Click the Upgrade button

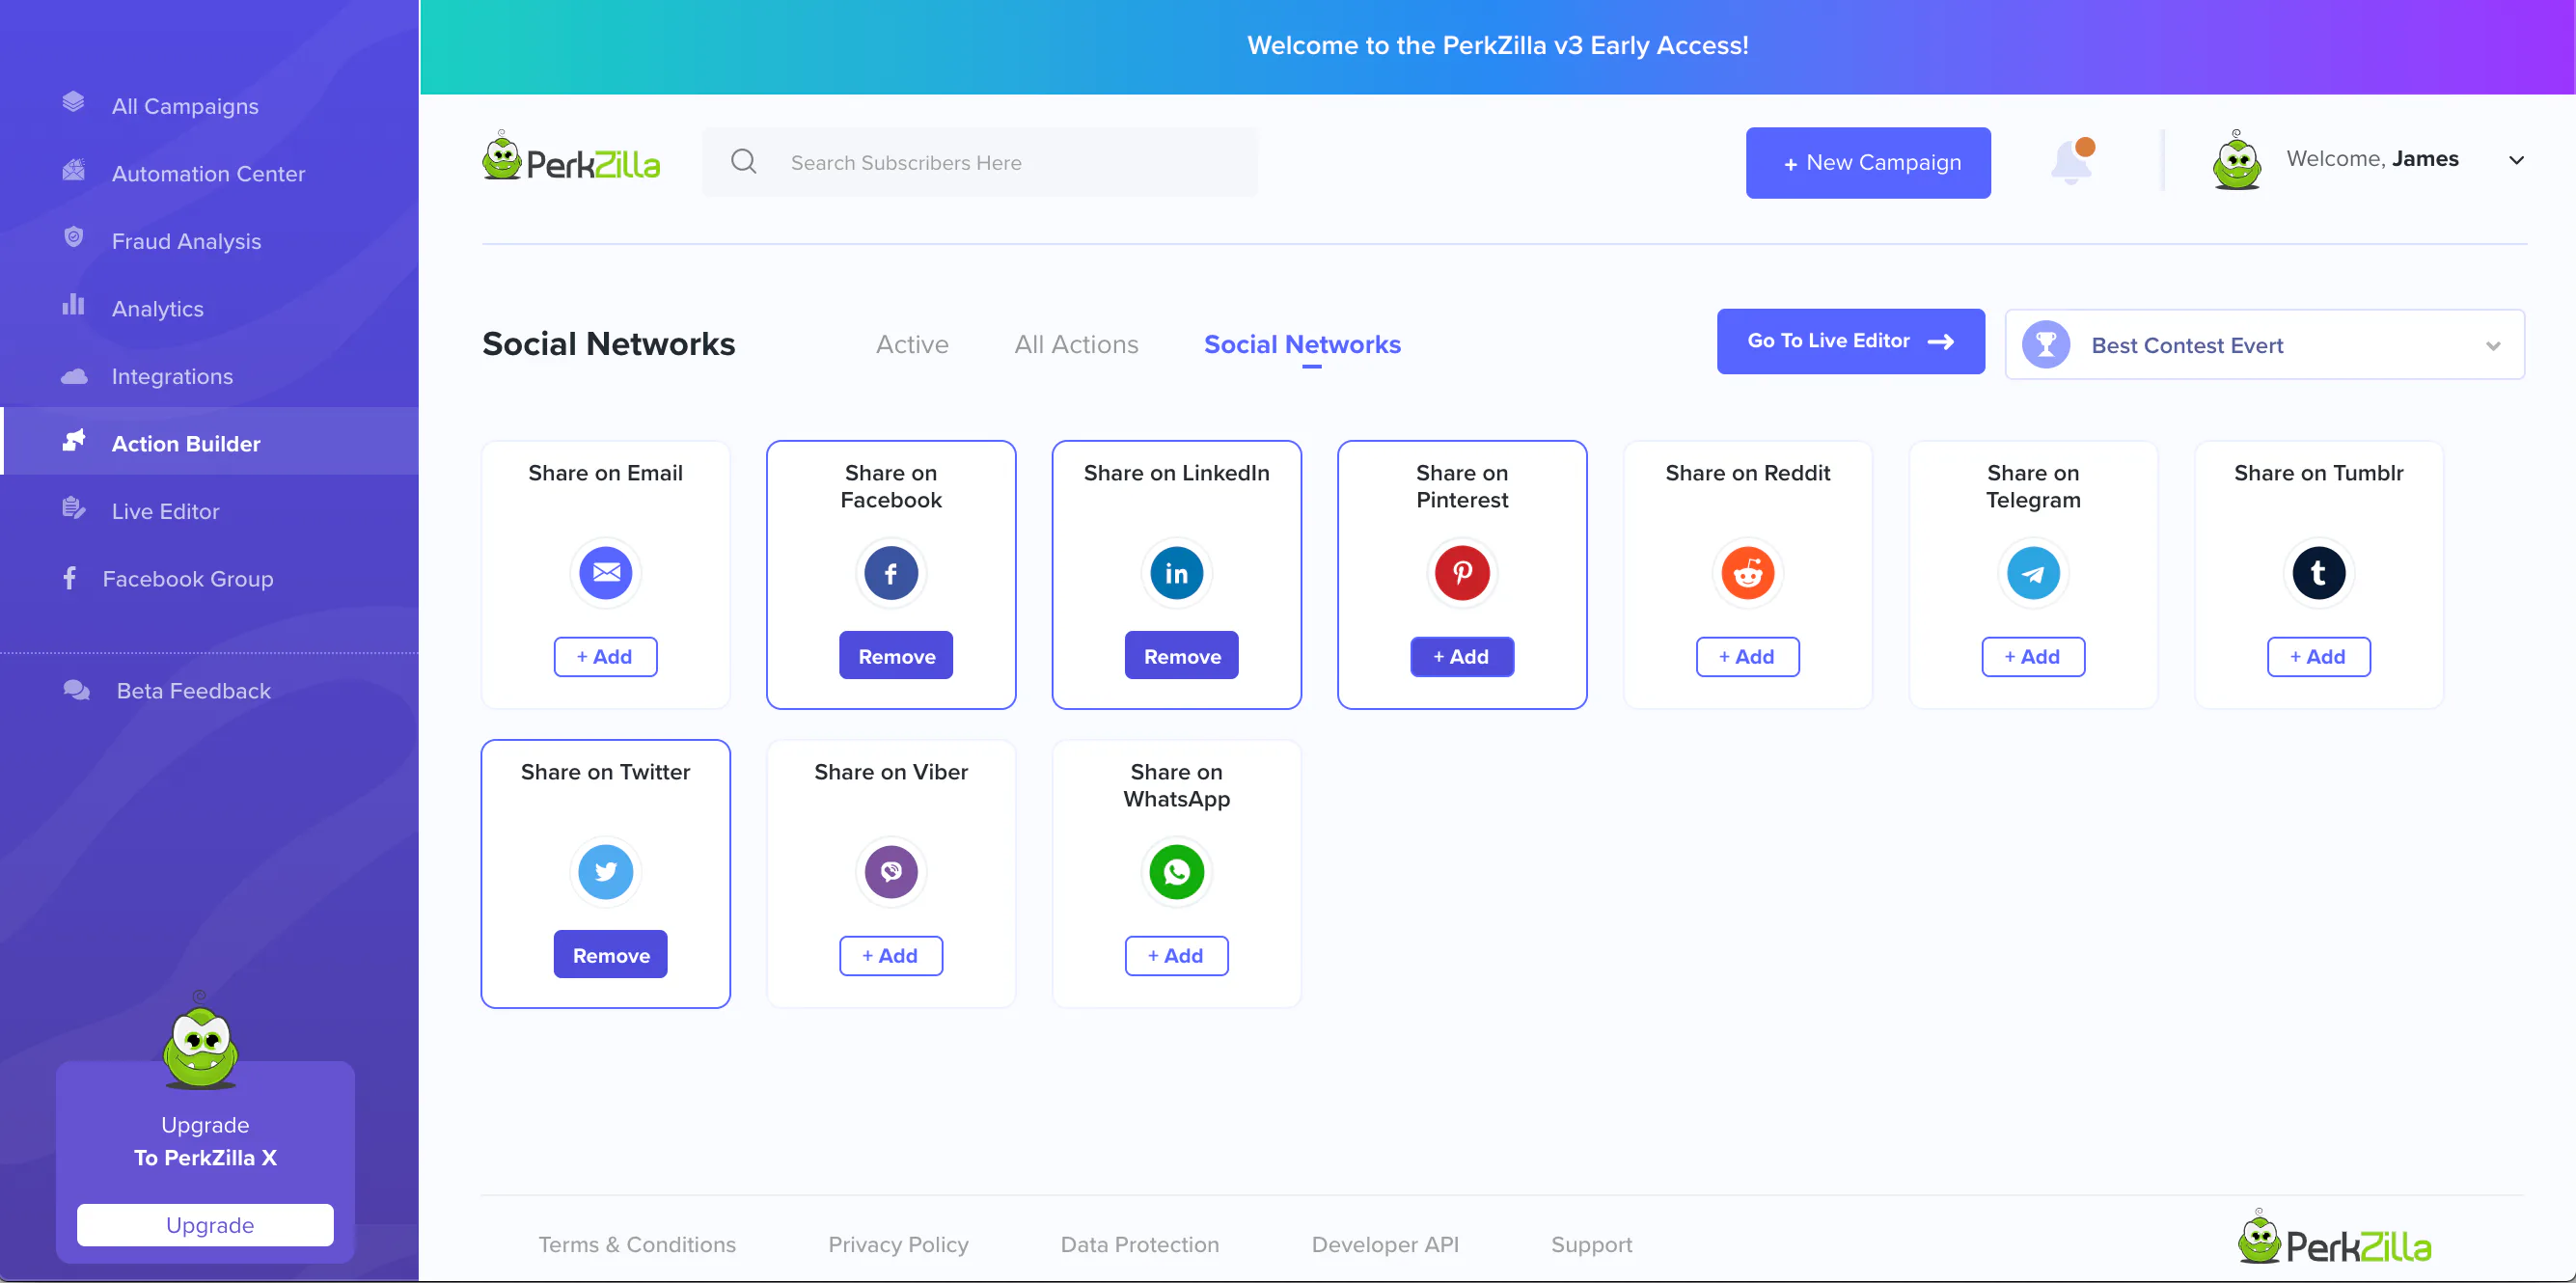(205, 1224)
